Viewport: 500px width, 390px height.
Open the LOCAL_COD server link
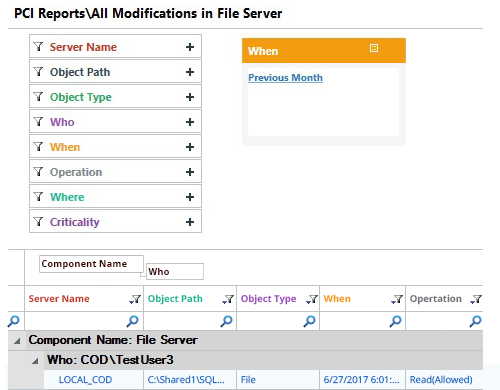click(85, 380)
